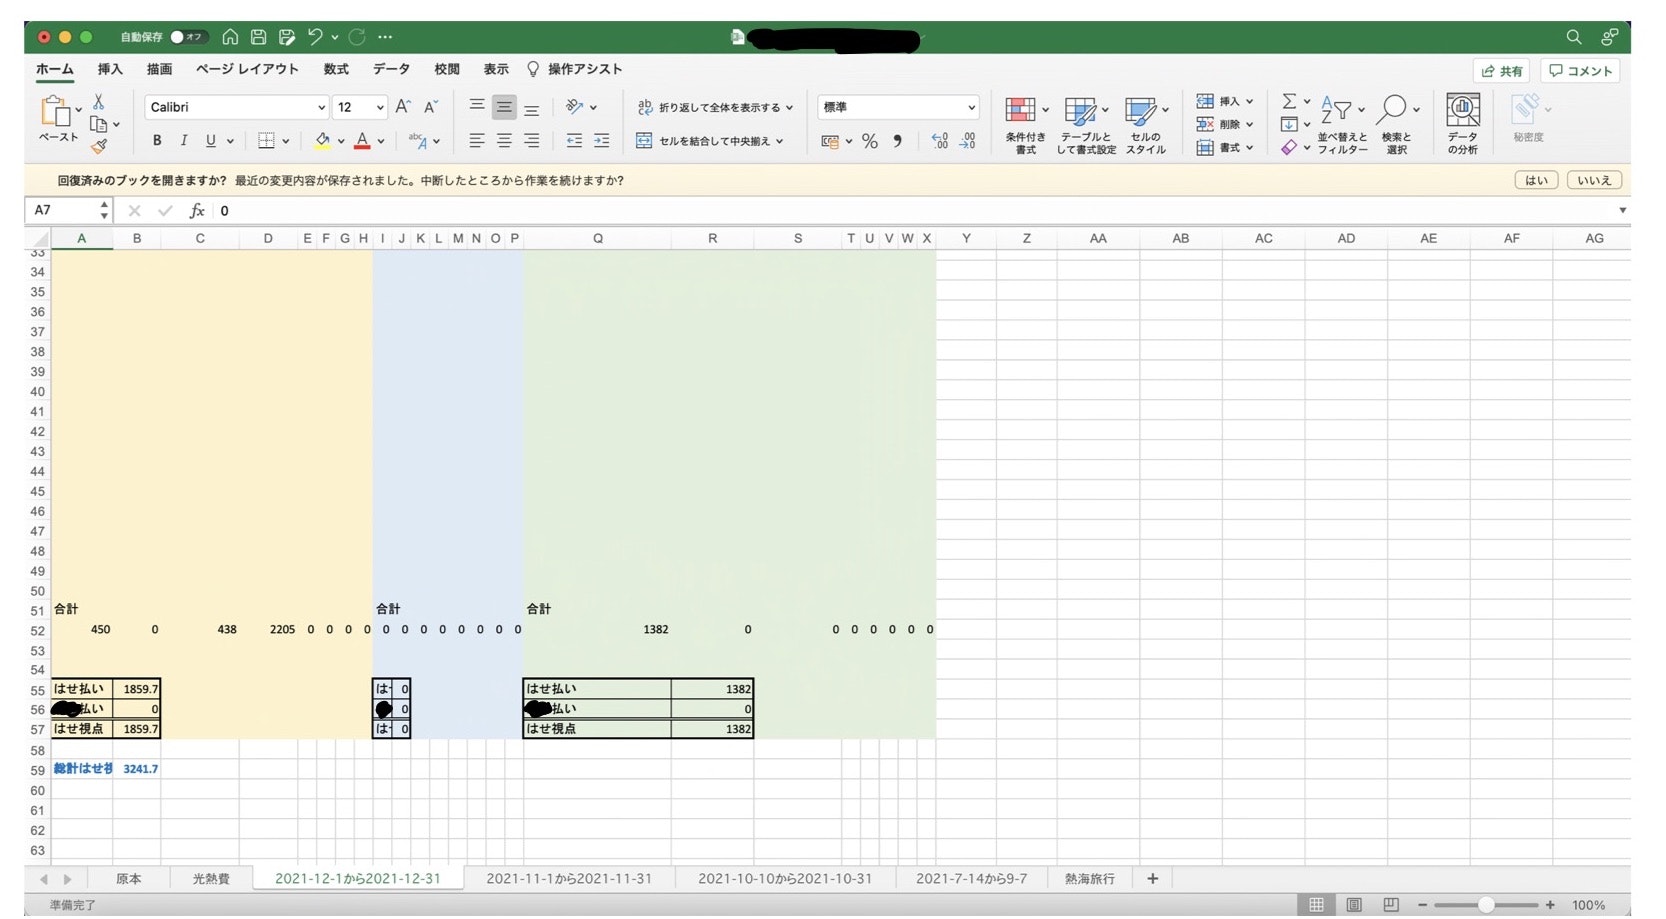The height and width of the screenshot is (919, 1666).
Task: Click いいえ on recovery message bar
Action: [1594, 180]
